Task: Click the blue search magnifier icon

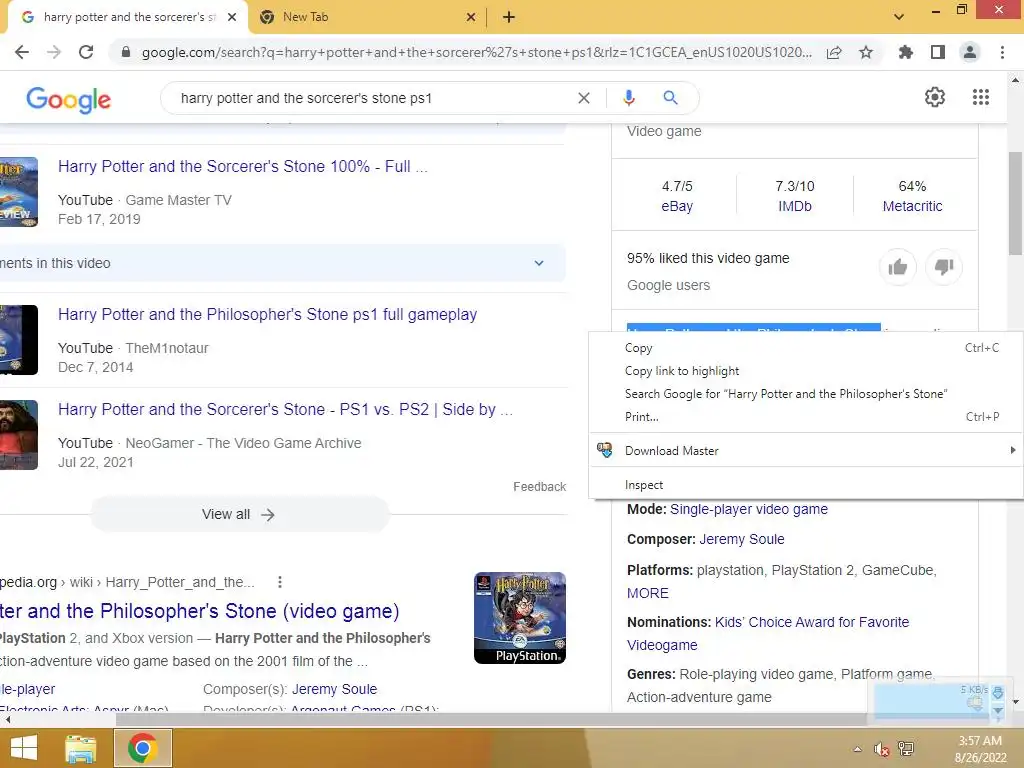Action: click(x=670, y=98)
